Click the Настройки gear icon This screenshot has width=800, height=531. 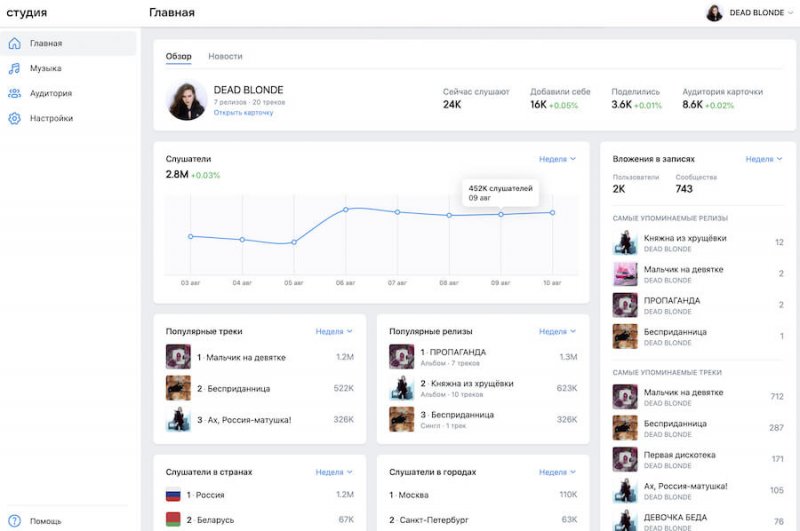click(15, 118)
